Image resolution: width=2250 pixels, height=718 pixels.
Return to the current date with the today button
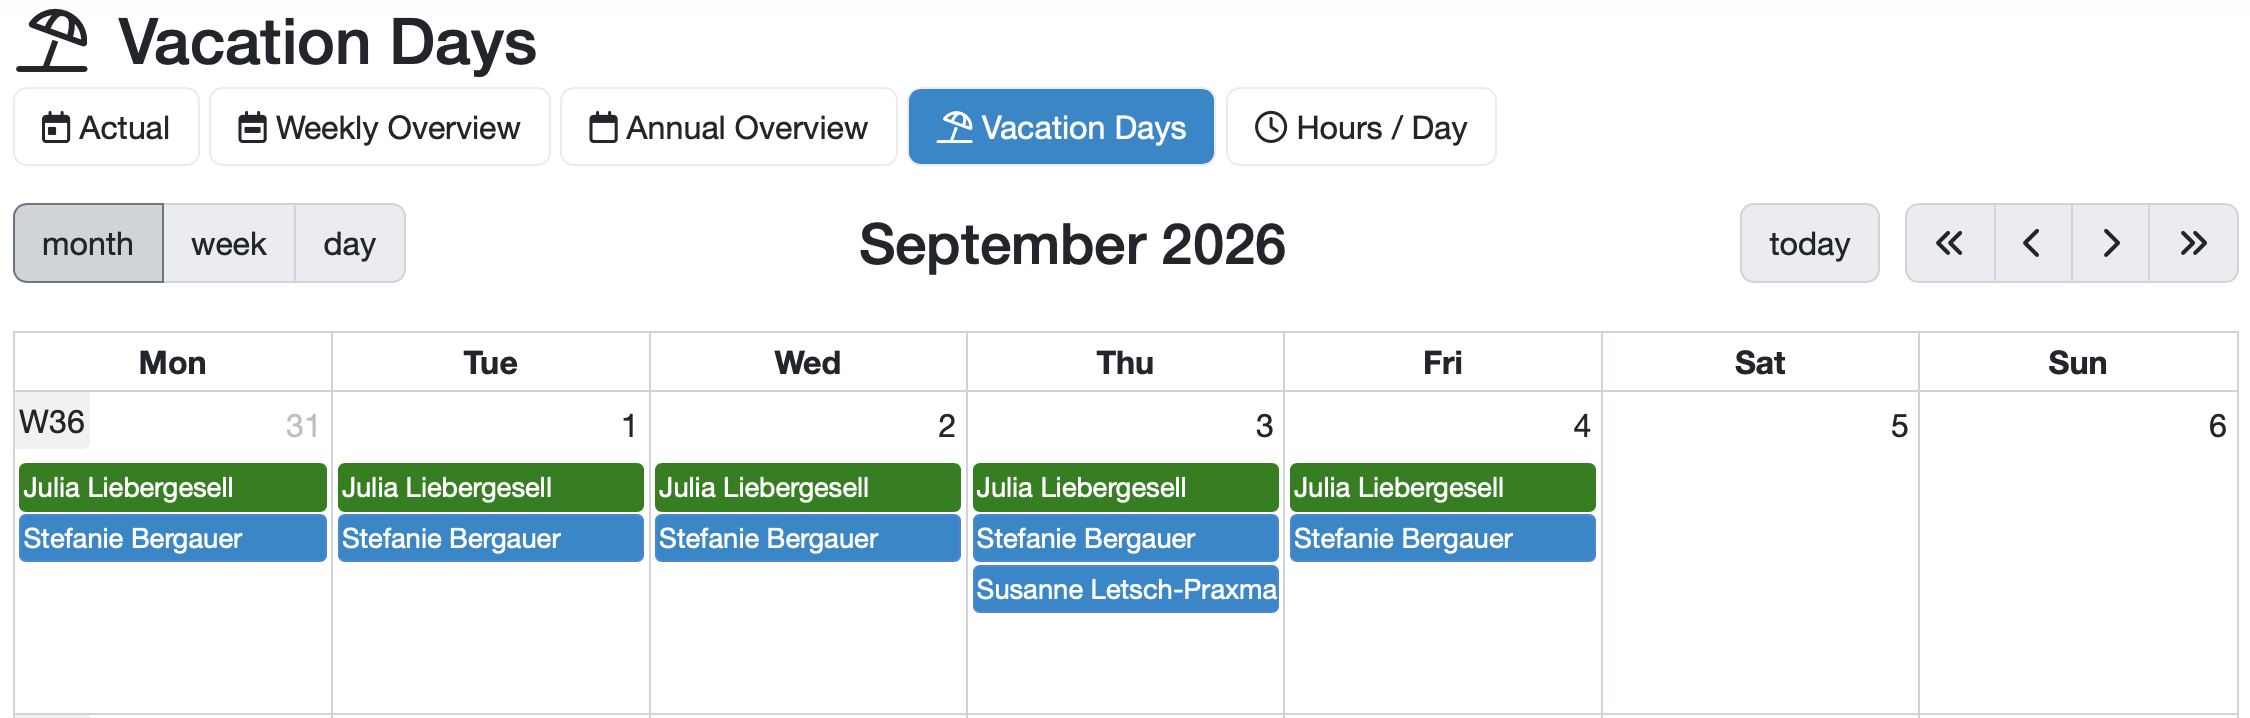coord(1810,243)
